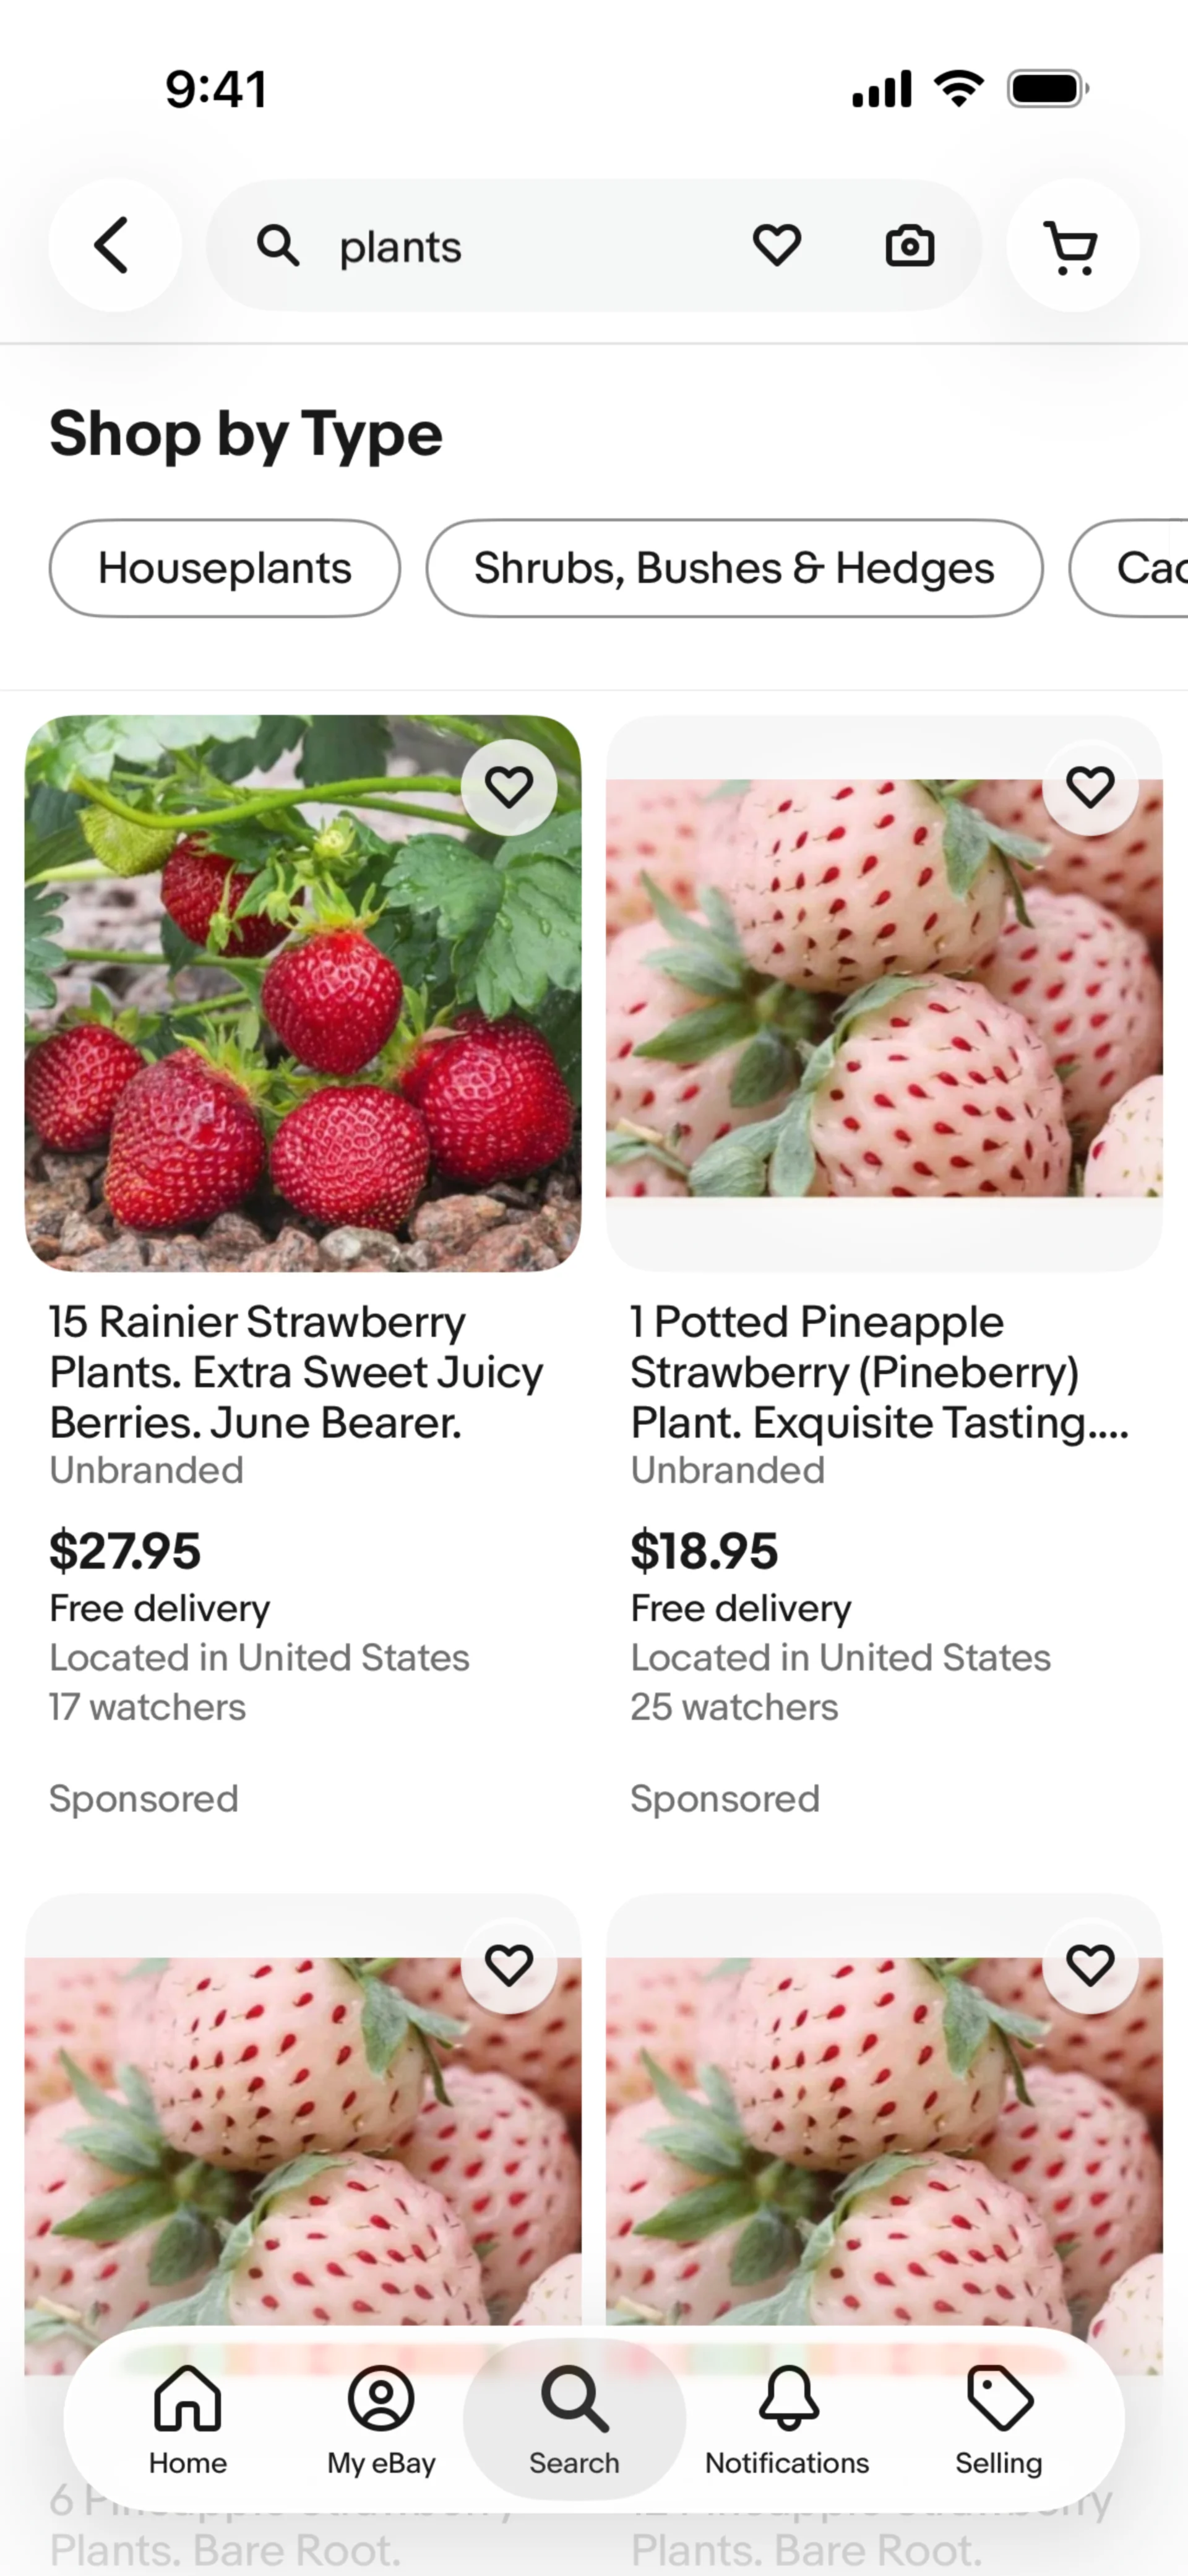
Task: Watch the Potted Pineapple Strawberry listing
Action: pyautogui.click(x=1090, y=788)
